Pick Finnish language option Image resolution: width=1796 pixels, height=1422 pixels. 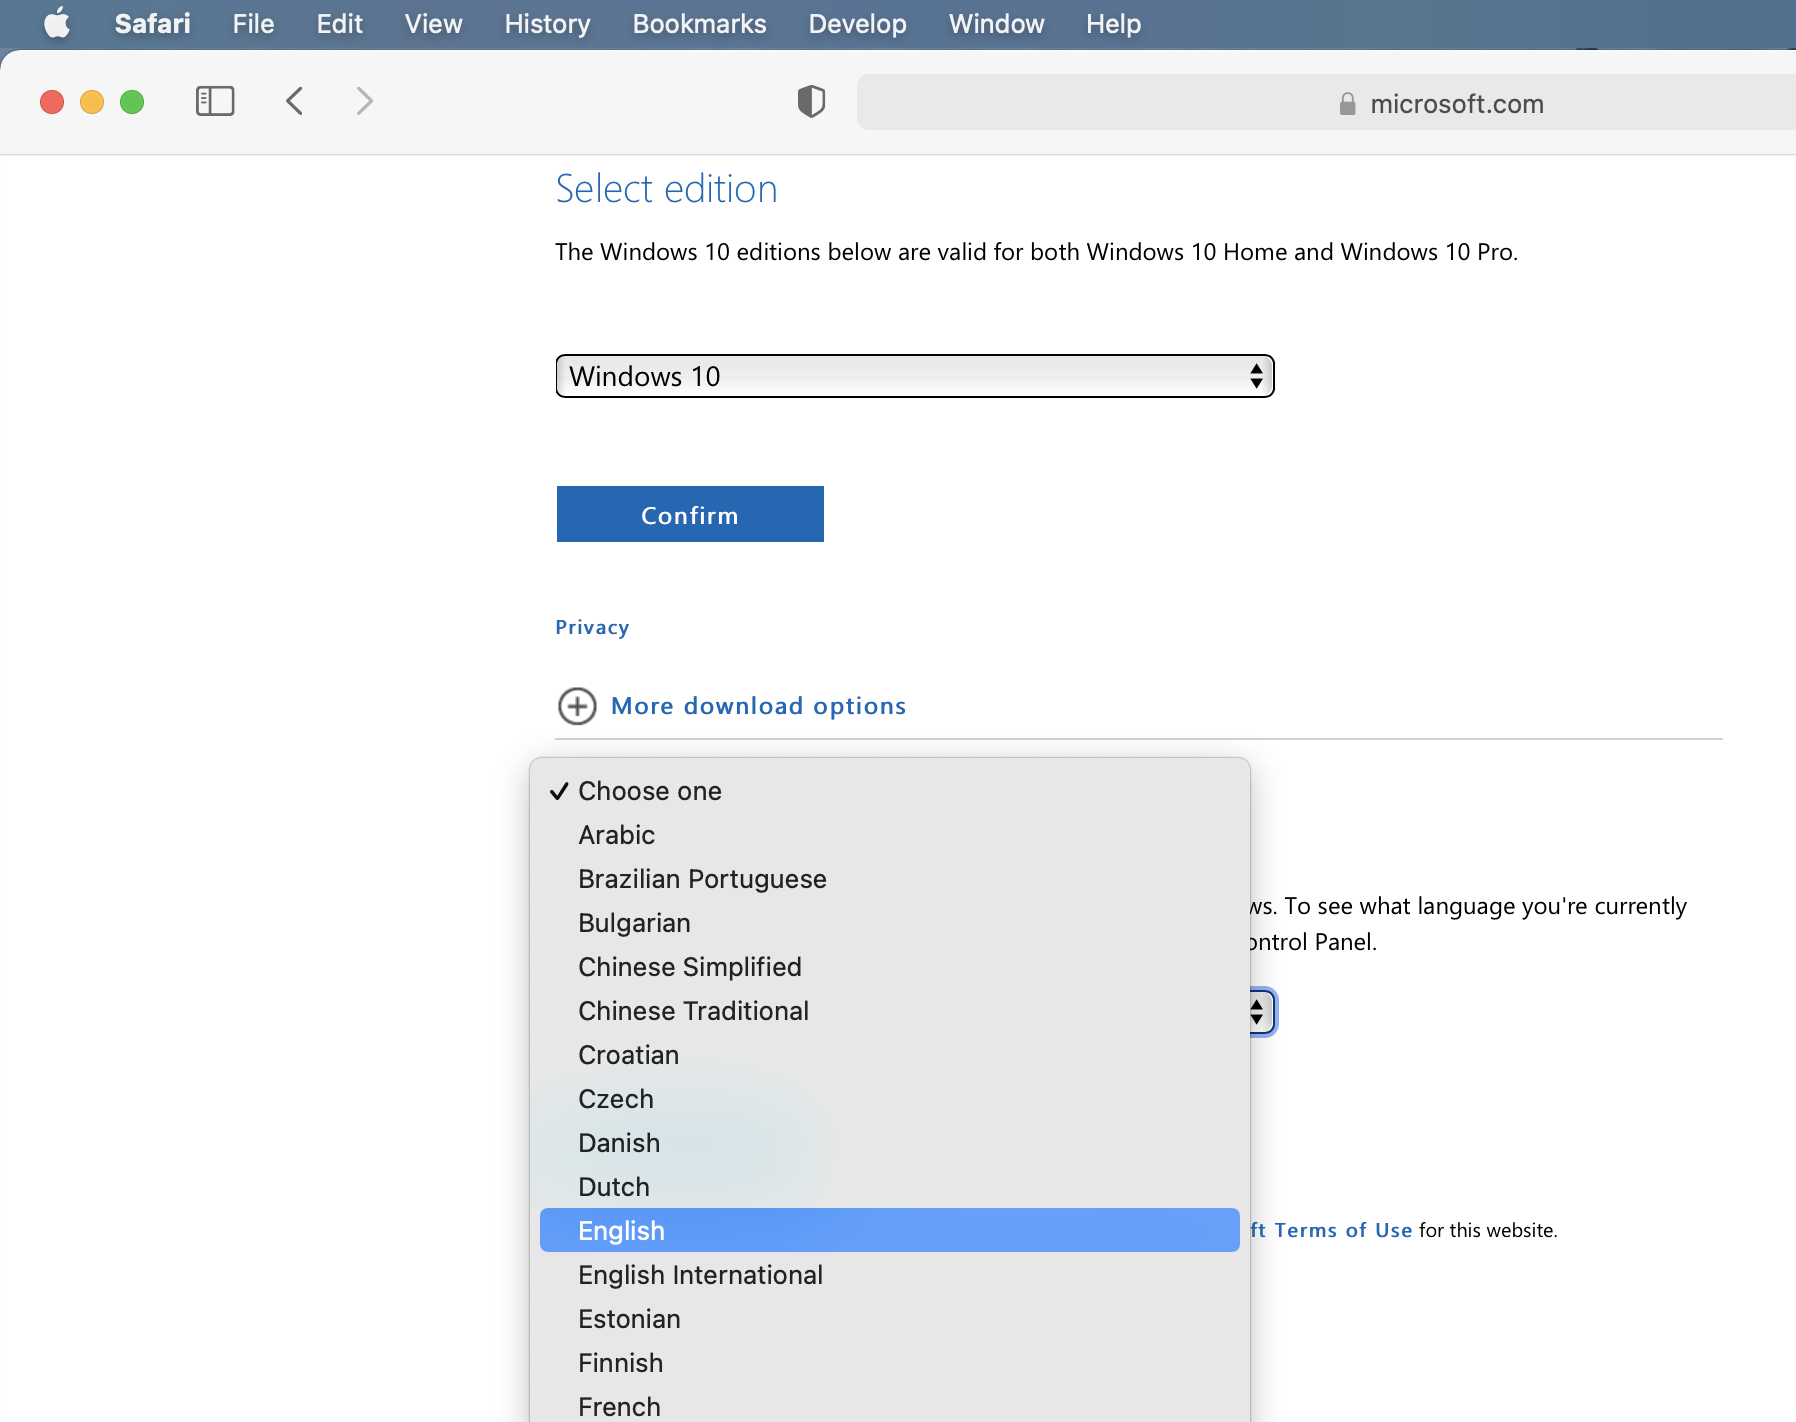click(x=890, y=1363)
